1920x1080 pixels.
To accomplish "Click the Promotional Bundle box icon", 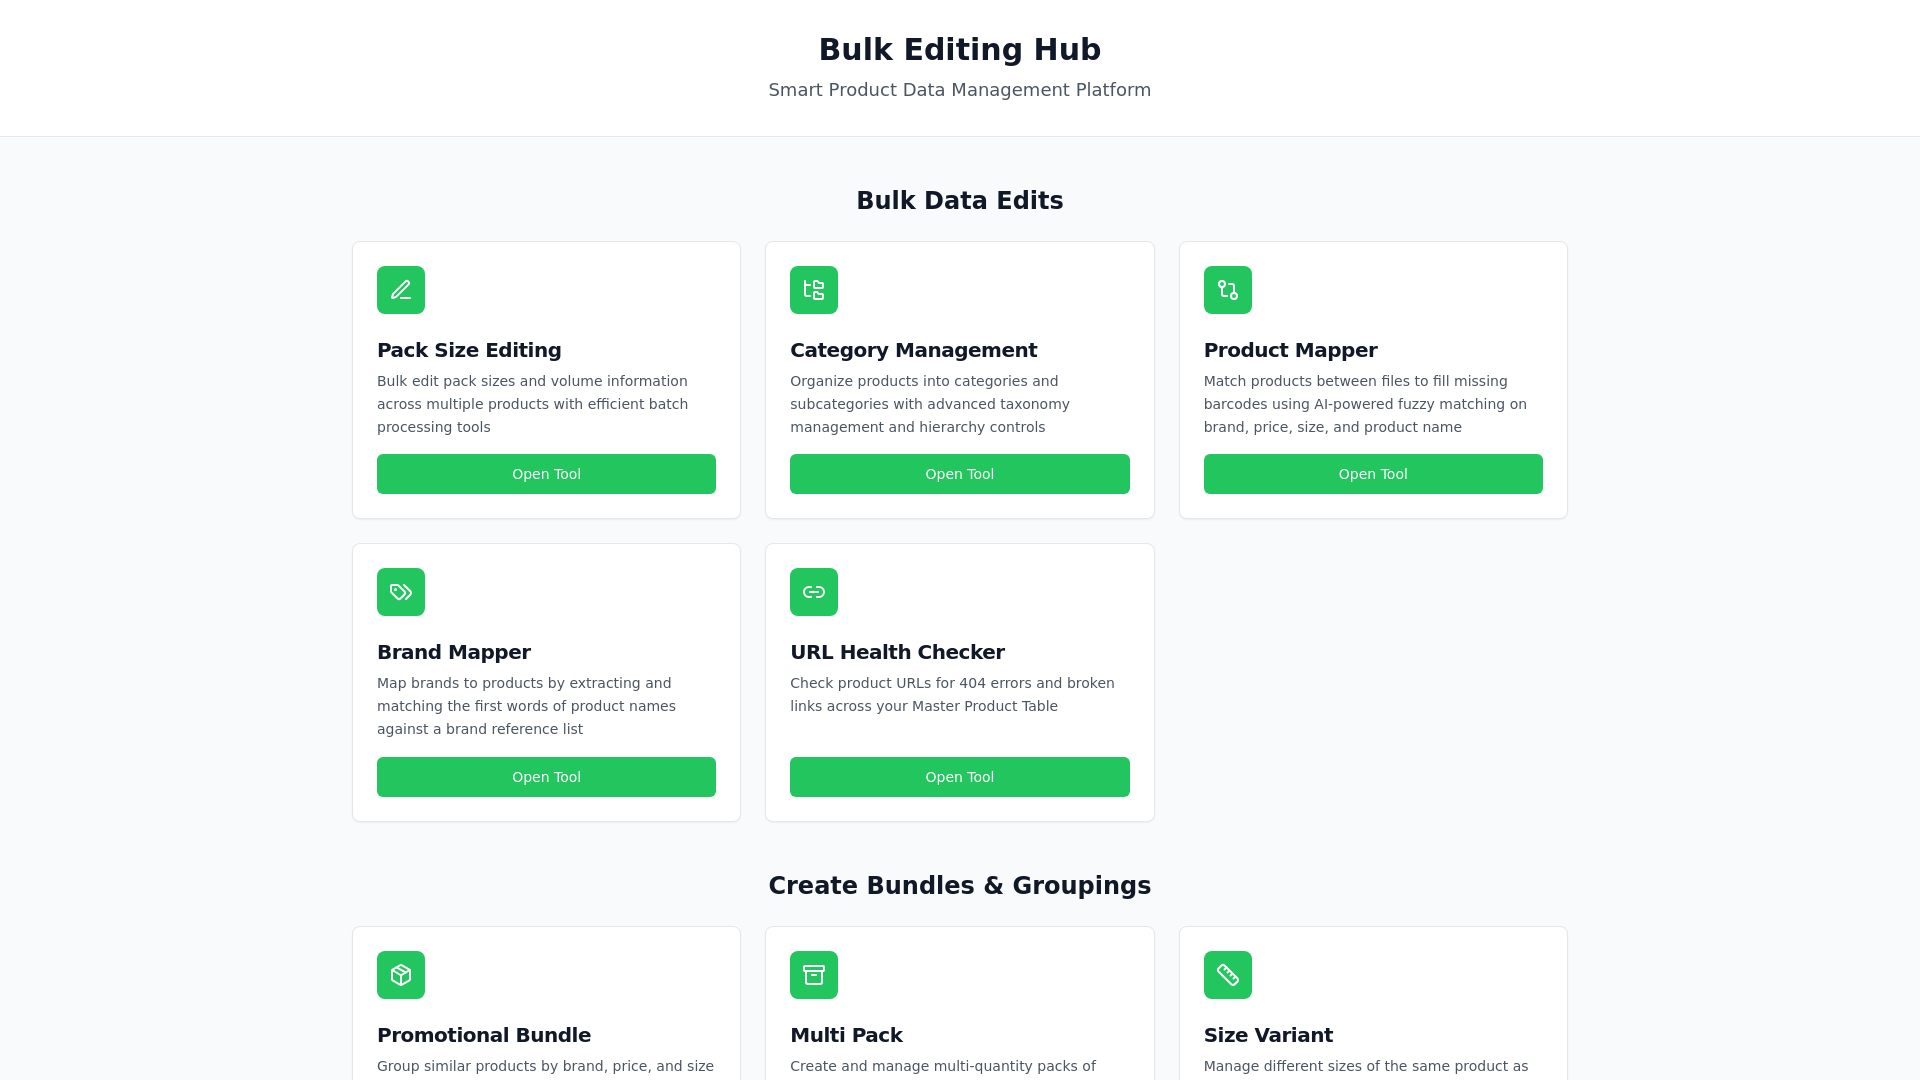I will point(401,975).
